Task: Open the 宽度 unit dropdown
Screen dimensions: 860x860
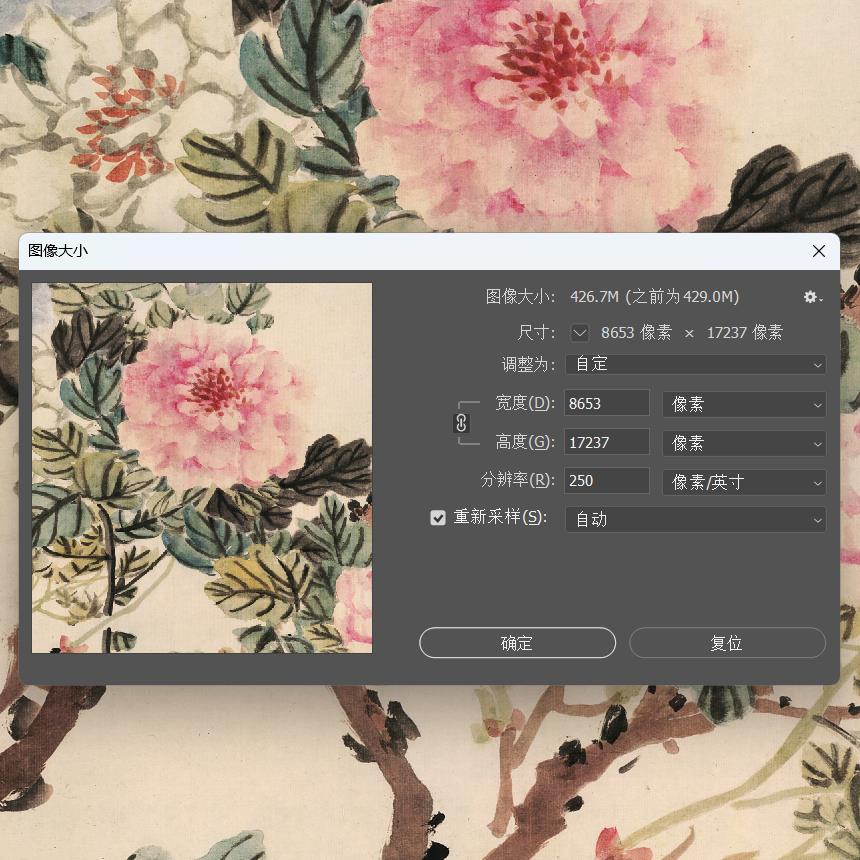Action: tap(744, 404)
